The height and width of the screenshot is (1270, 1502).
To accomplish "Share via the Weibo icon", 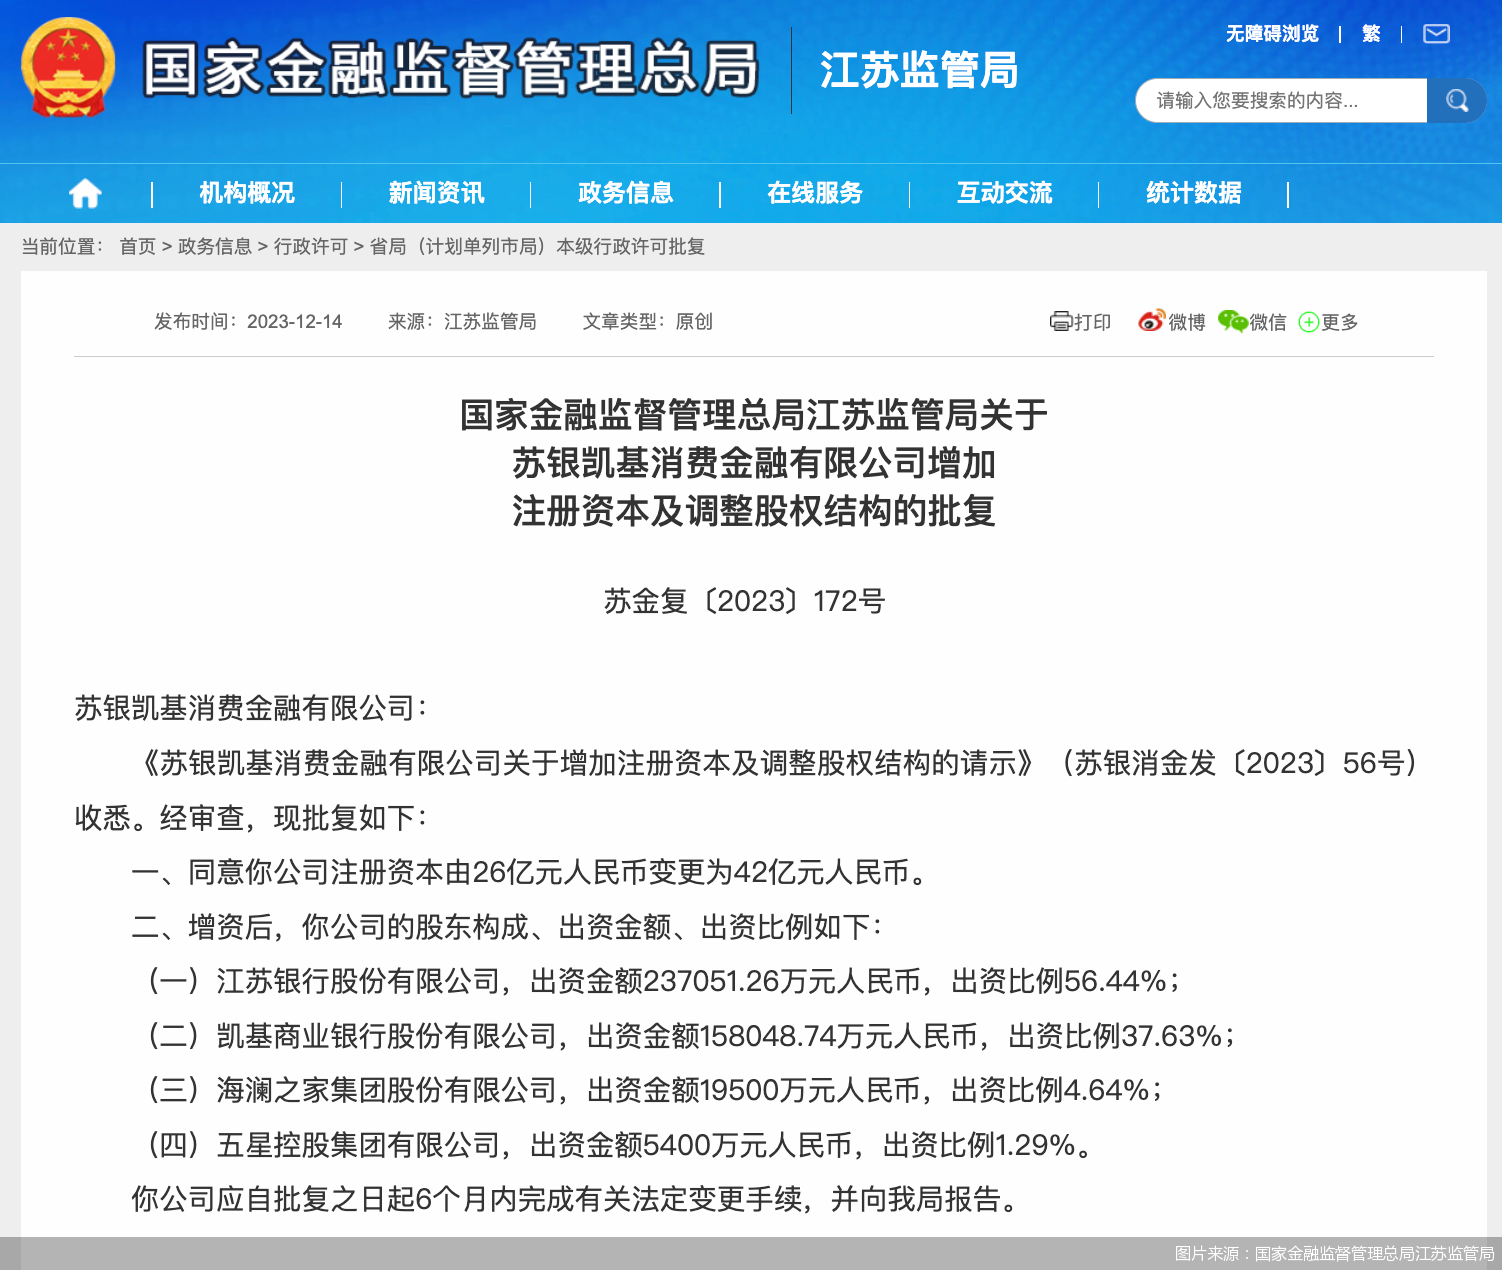I will pyautogui.click(x=1151, y=321).
